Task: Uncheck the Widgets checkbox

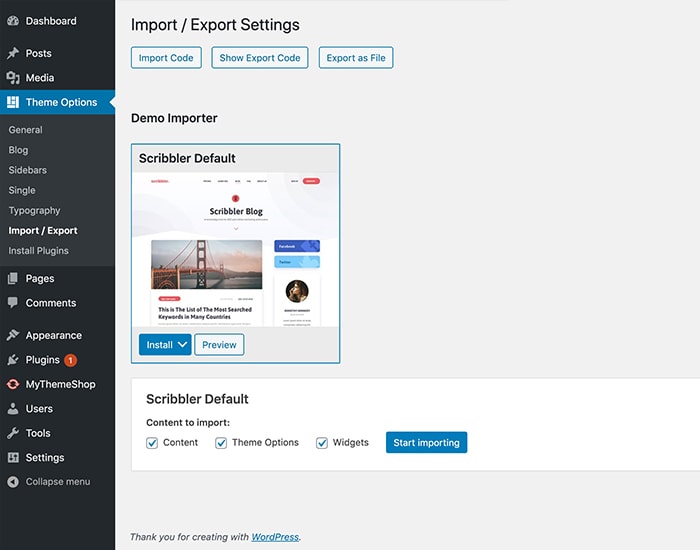Action: point(322,443)
